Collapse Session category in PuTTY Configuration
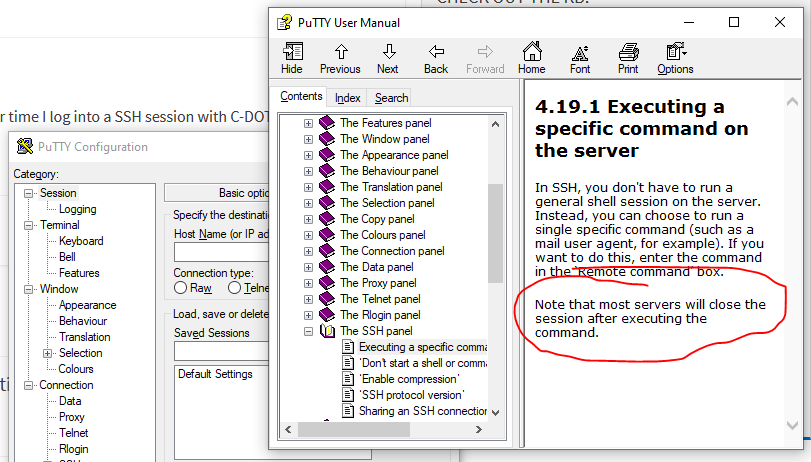 (x=28, y=193)
